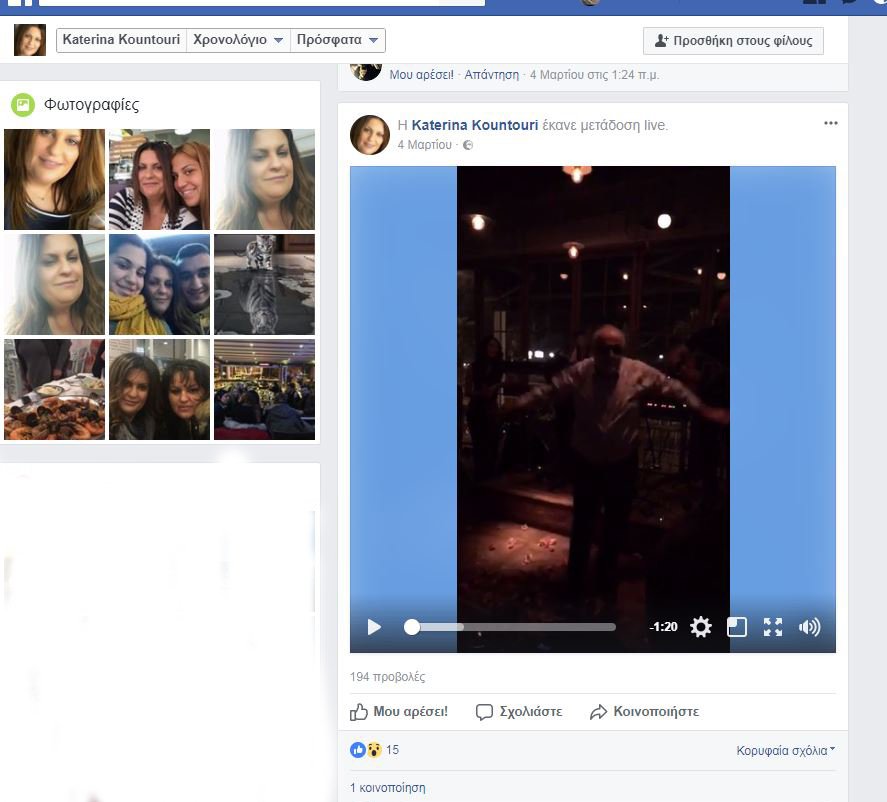Click the comment bubble icon
The image size is (887, 802).
tap(485, 712)
